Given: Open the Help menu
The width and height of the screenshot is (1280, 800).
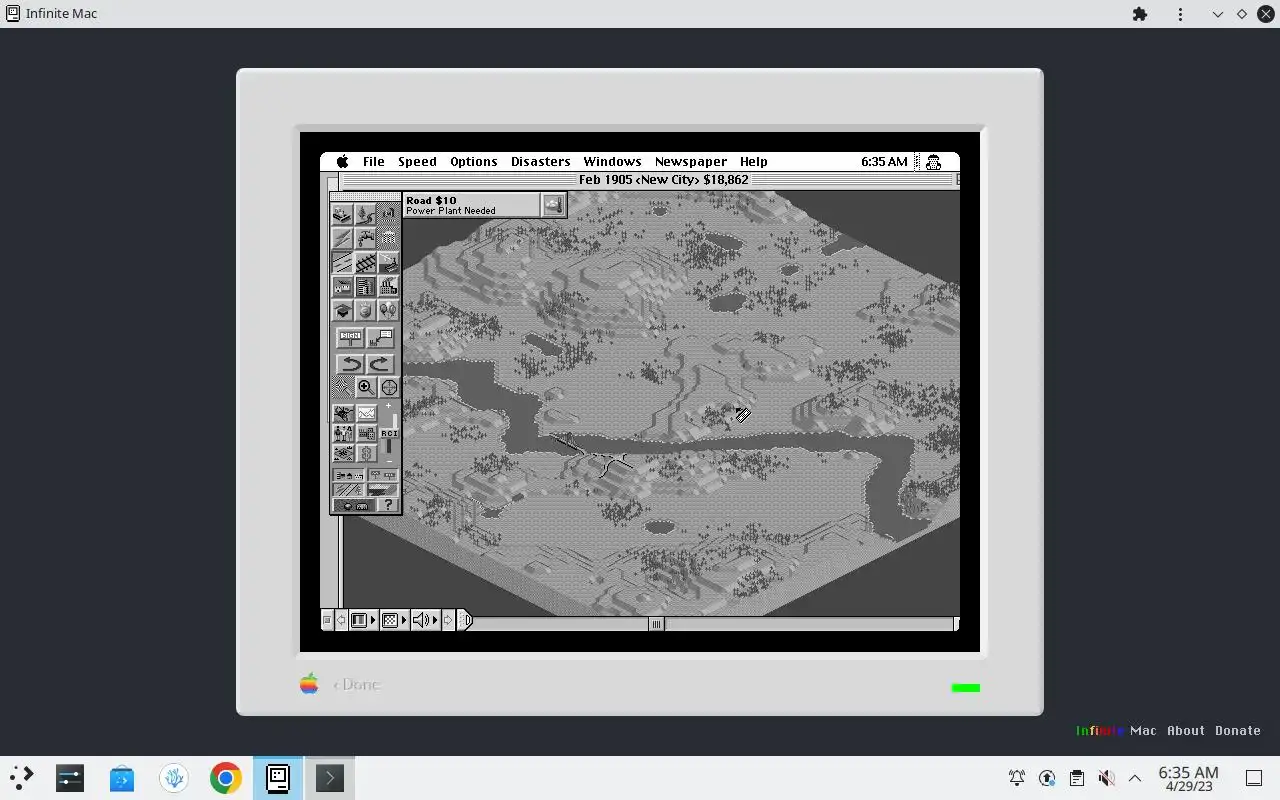Looking at the screenshot, I should point(754,162).
